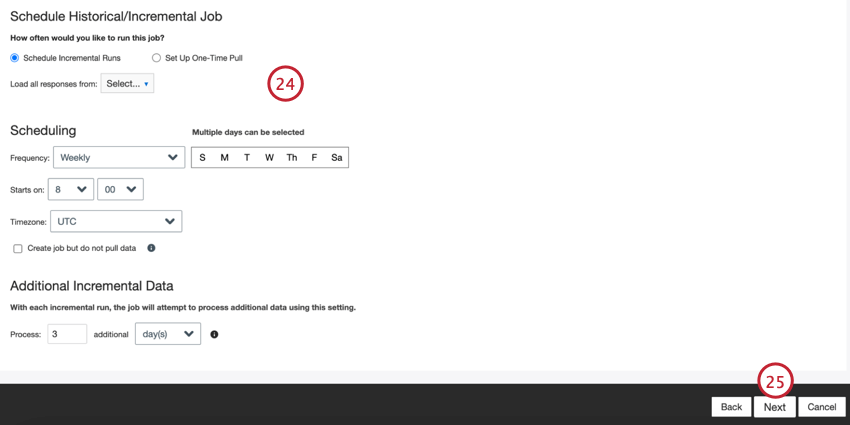Viewport: 850px width, 425px height.
Task: Open the Starts on minutes dropdown
Action: point(120,189)
